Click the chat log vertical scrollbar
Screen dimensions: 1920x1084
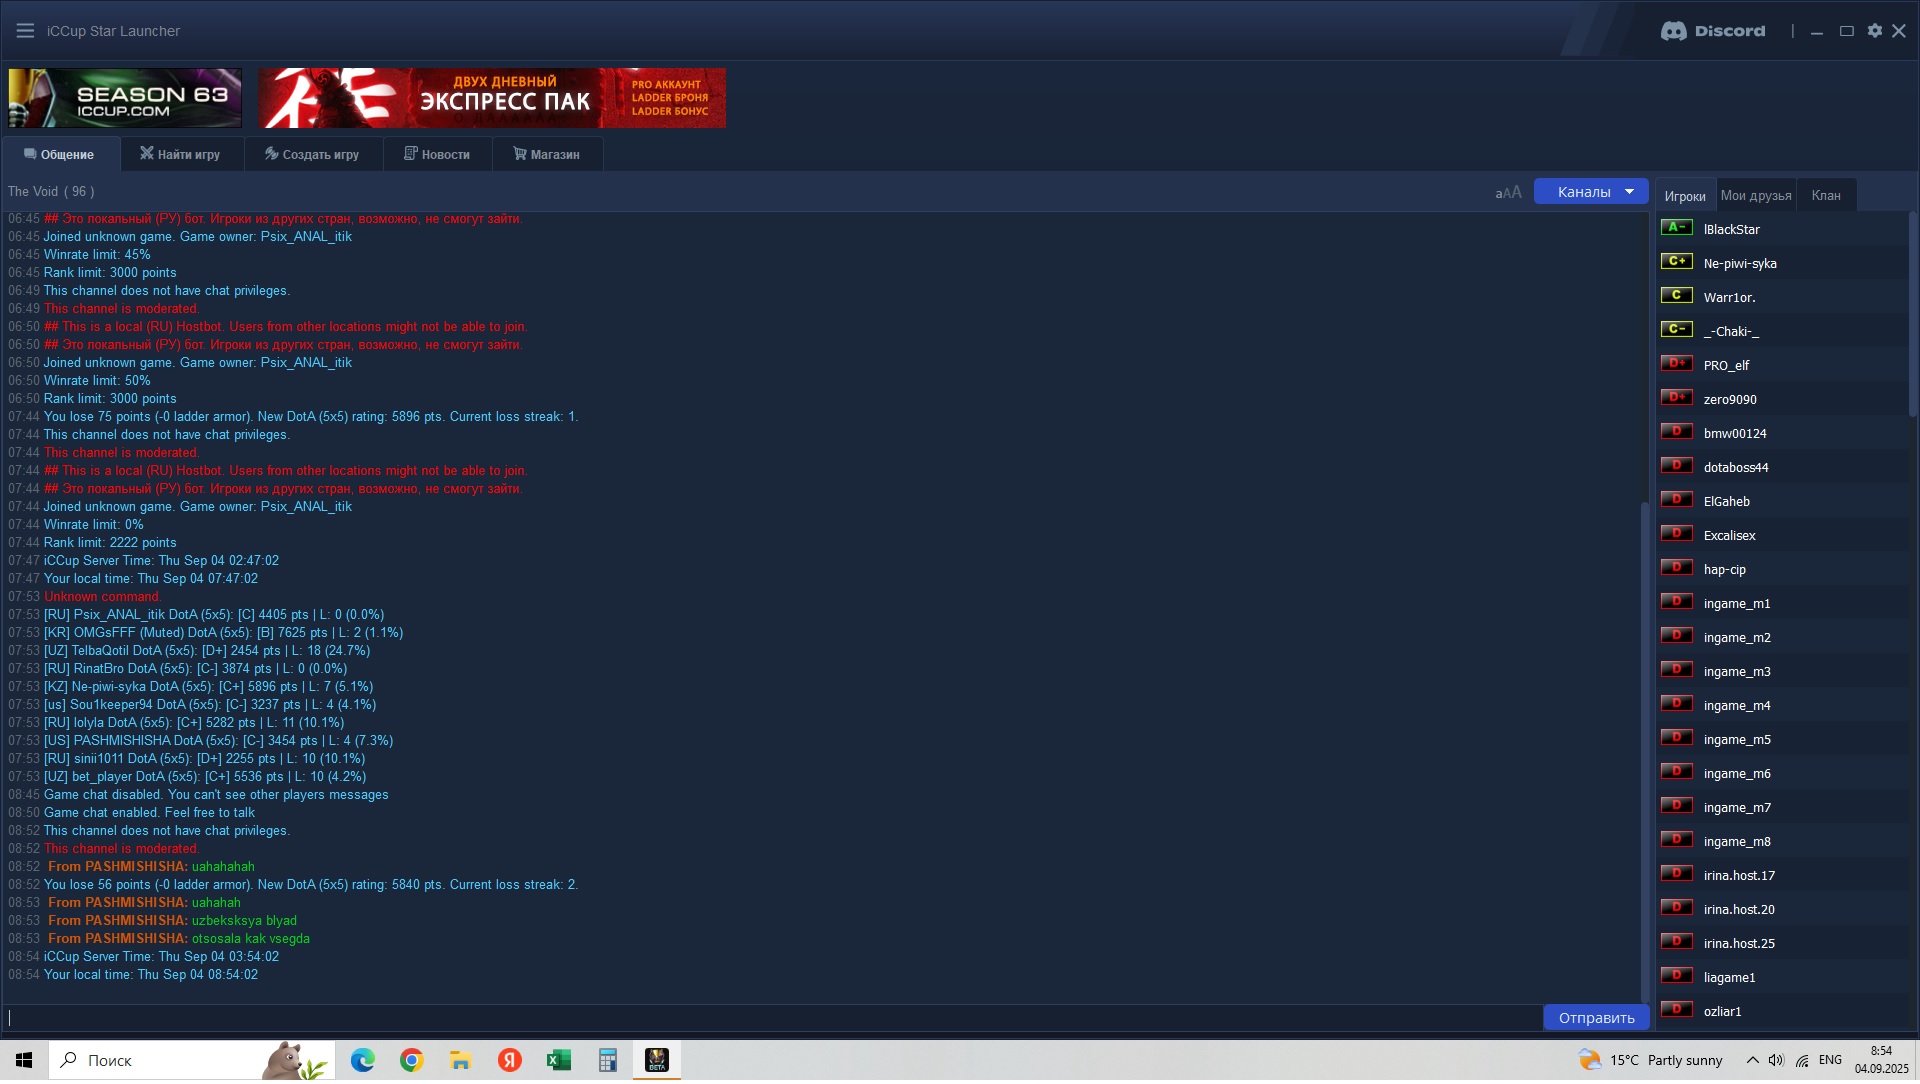pos(1645,750)
